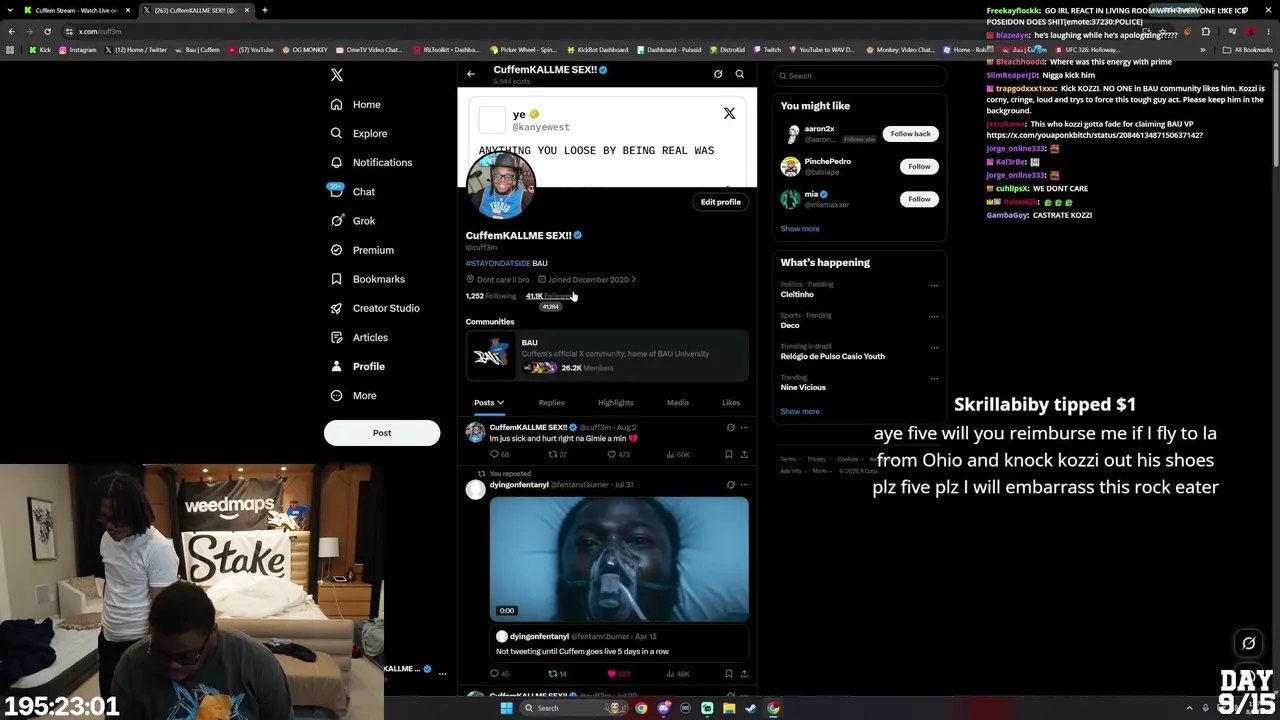Open Explore in the X sidebar
The height and width of the screenshot is (720, 1280).
point(358,133)
